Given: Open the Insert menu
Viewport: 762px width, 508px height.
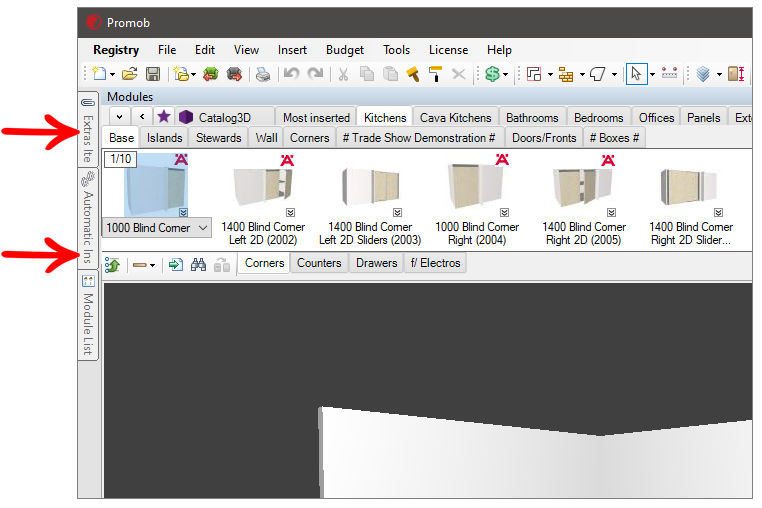Looking at the screenshot, I should pyautogui.click(x=292, y=50).
